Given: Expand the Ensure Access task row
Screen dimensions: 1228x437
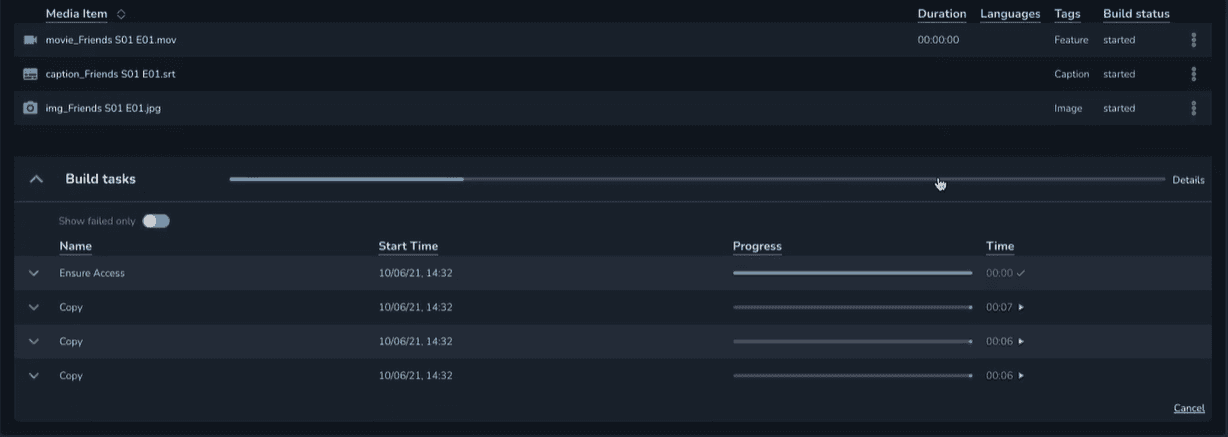Looking at the screenshot, I should (34, 273).
